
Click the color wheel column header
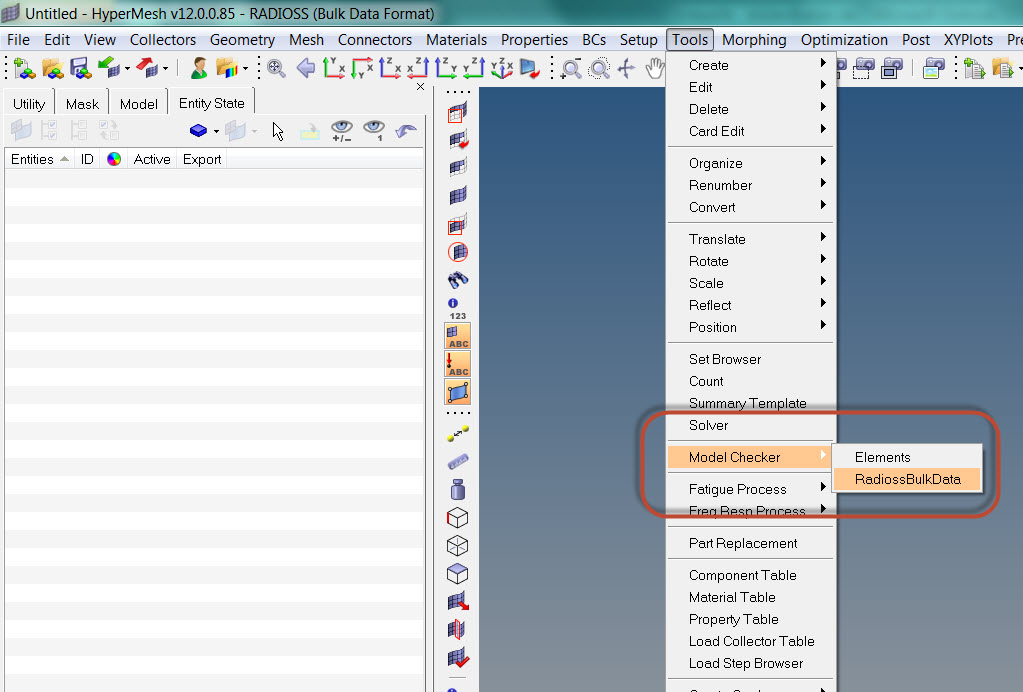coord(114,159)
